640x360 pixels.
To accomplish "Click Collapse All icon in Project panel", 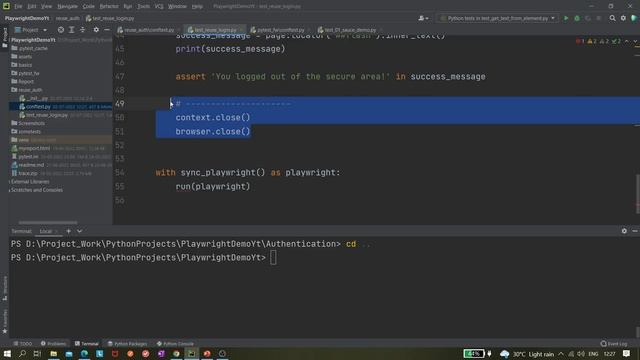I will (82, 30).
